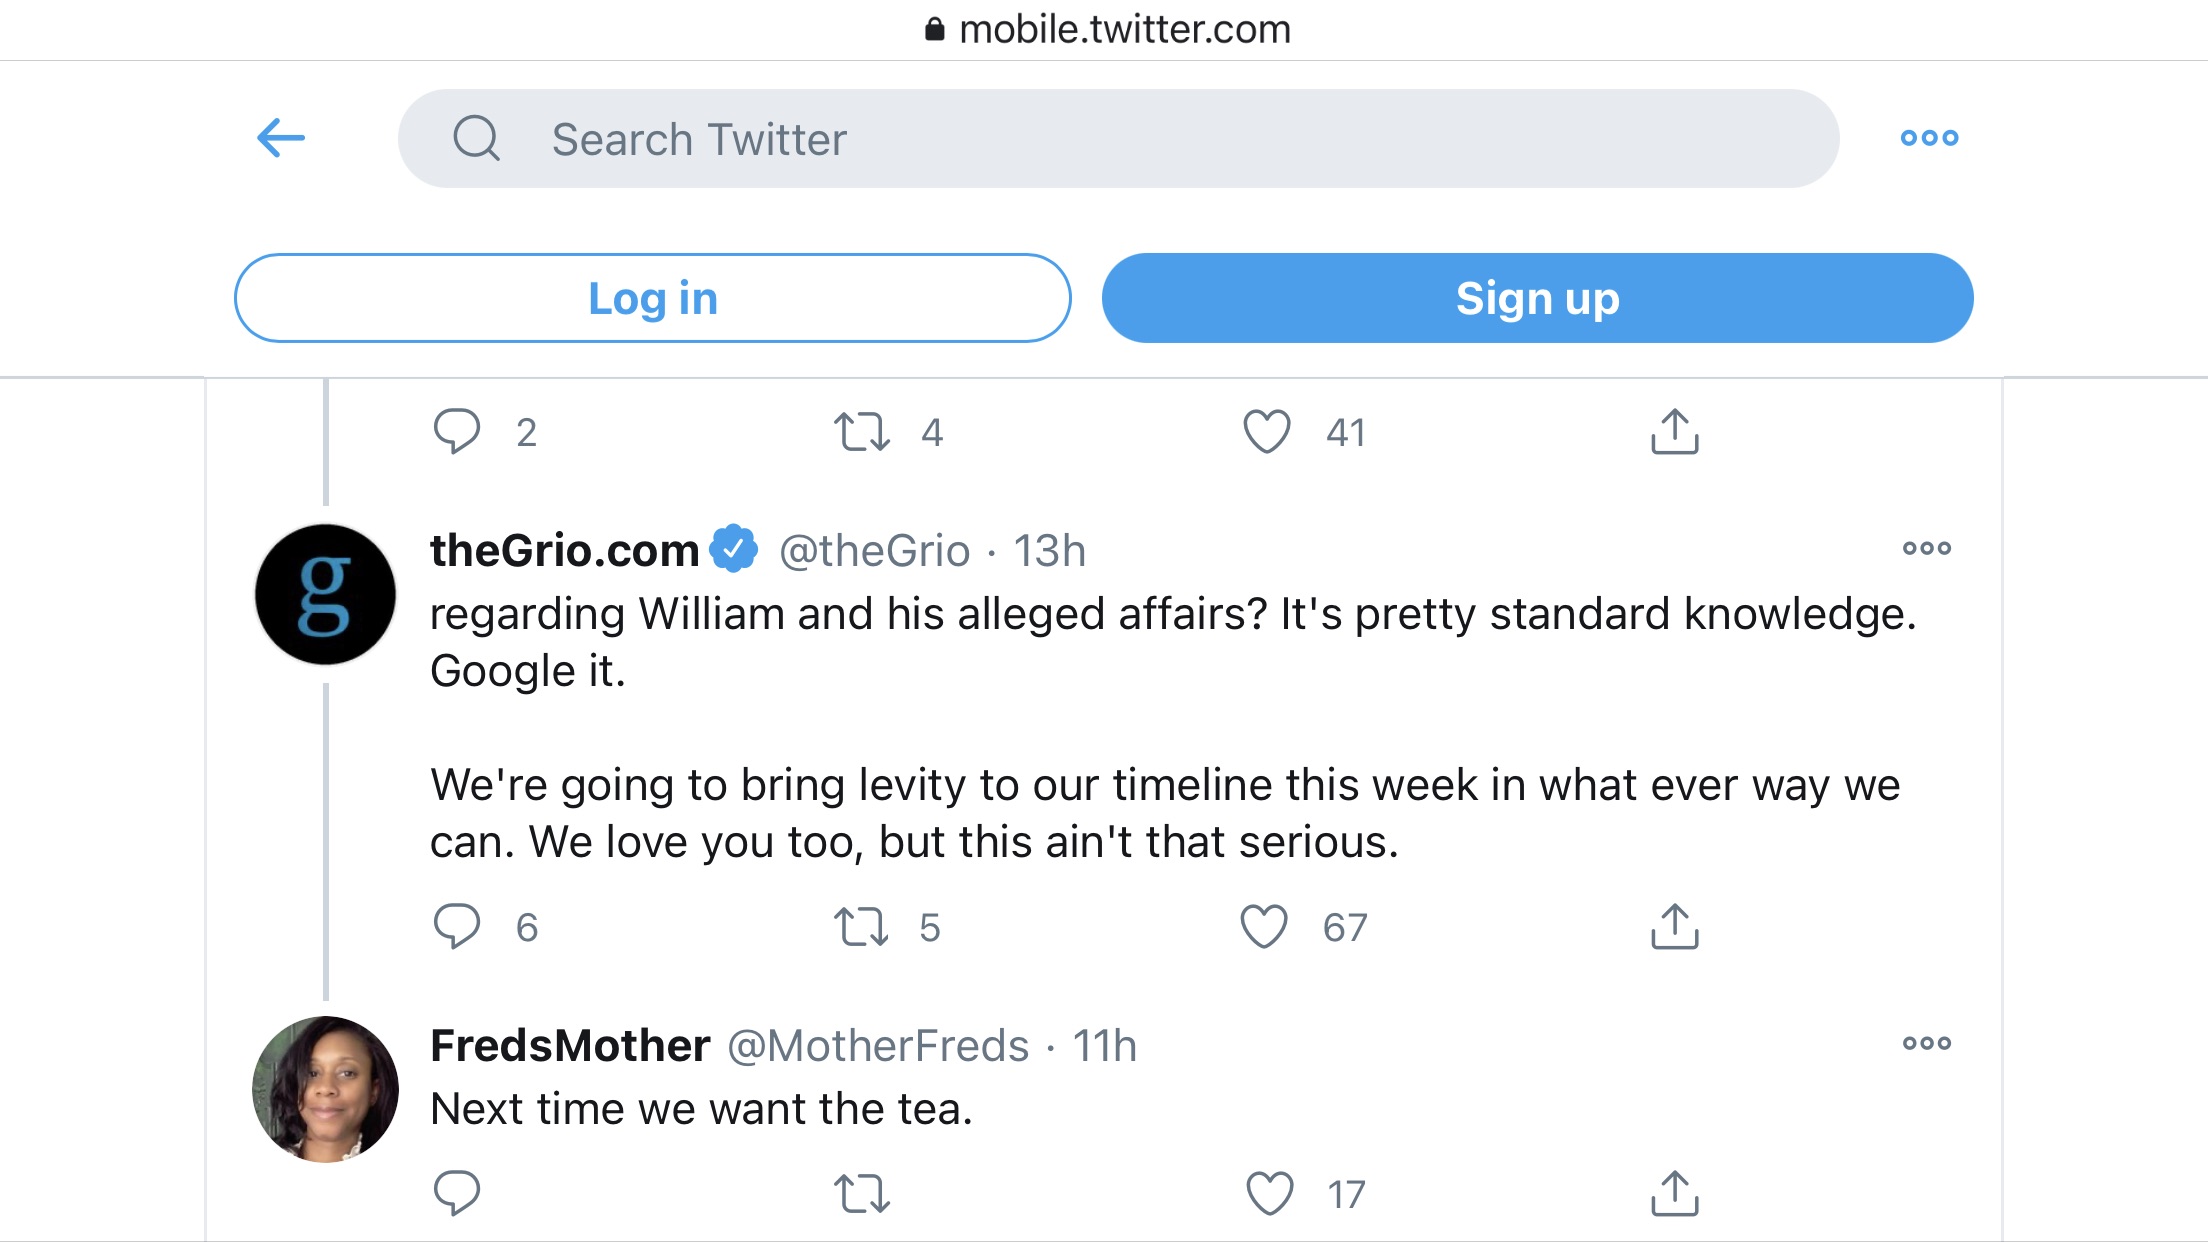Open theGrio.com profile avatar
The image size is (2208, 1242).
325,594
